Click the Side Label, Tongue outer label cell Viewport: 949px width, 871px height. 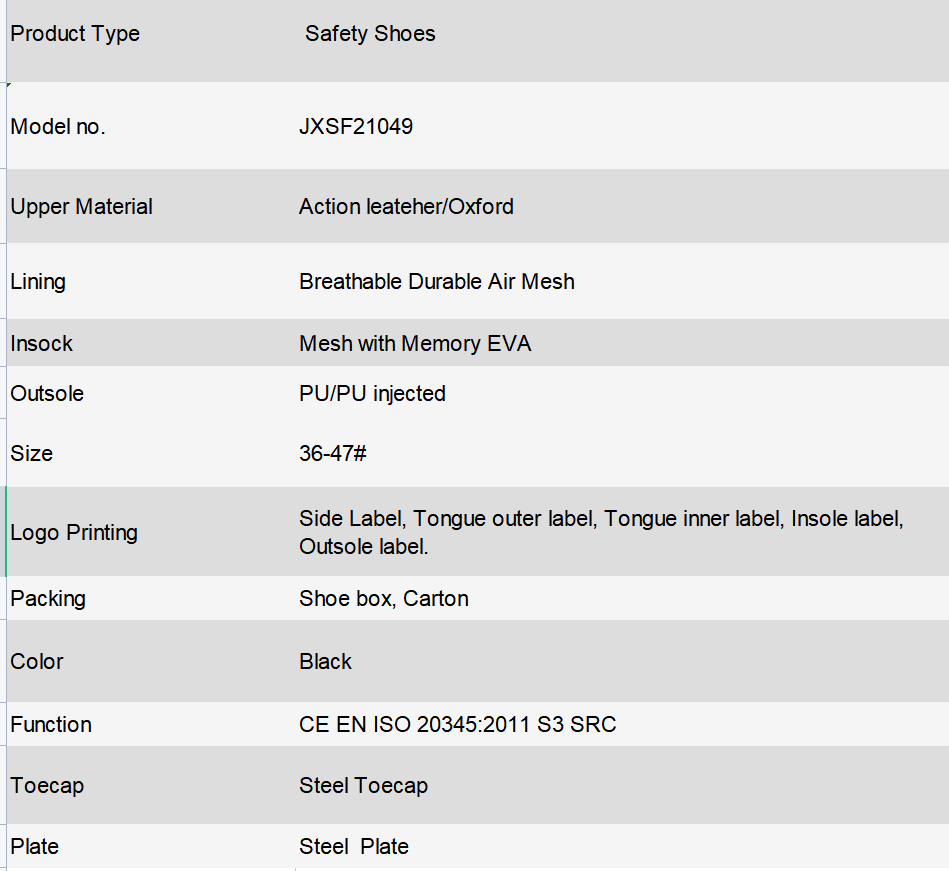click(622, 532)
